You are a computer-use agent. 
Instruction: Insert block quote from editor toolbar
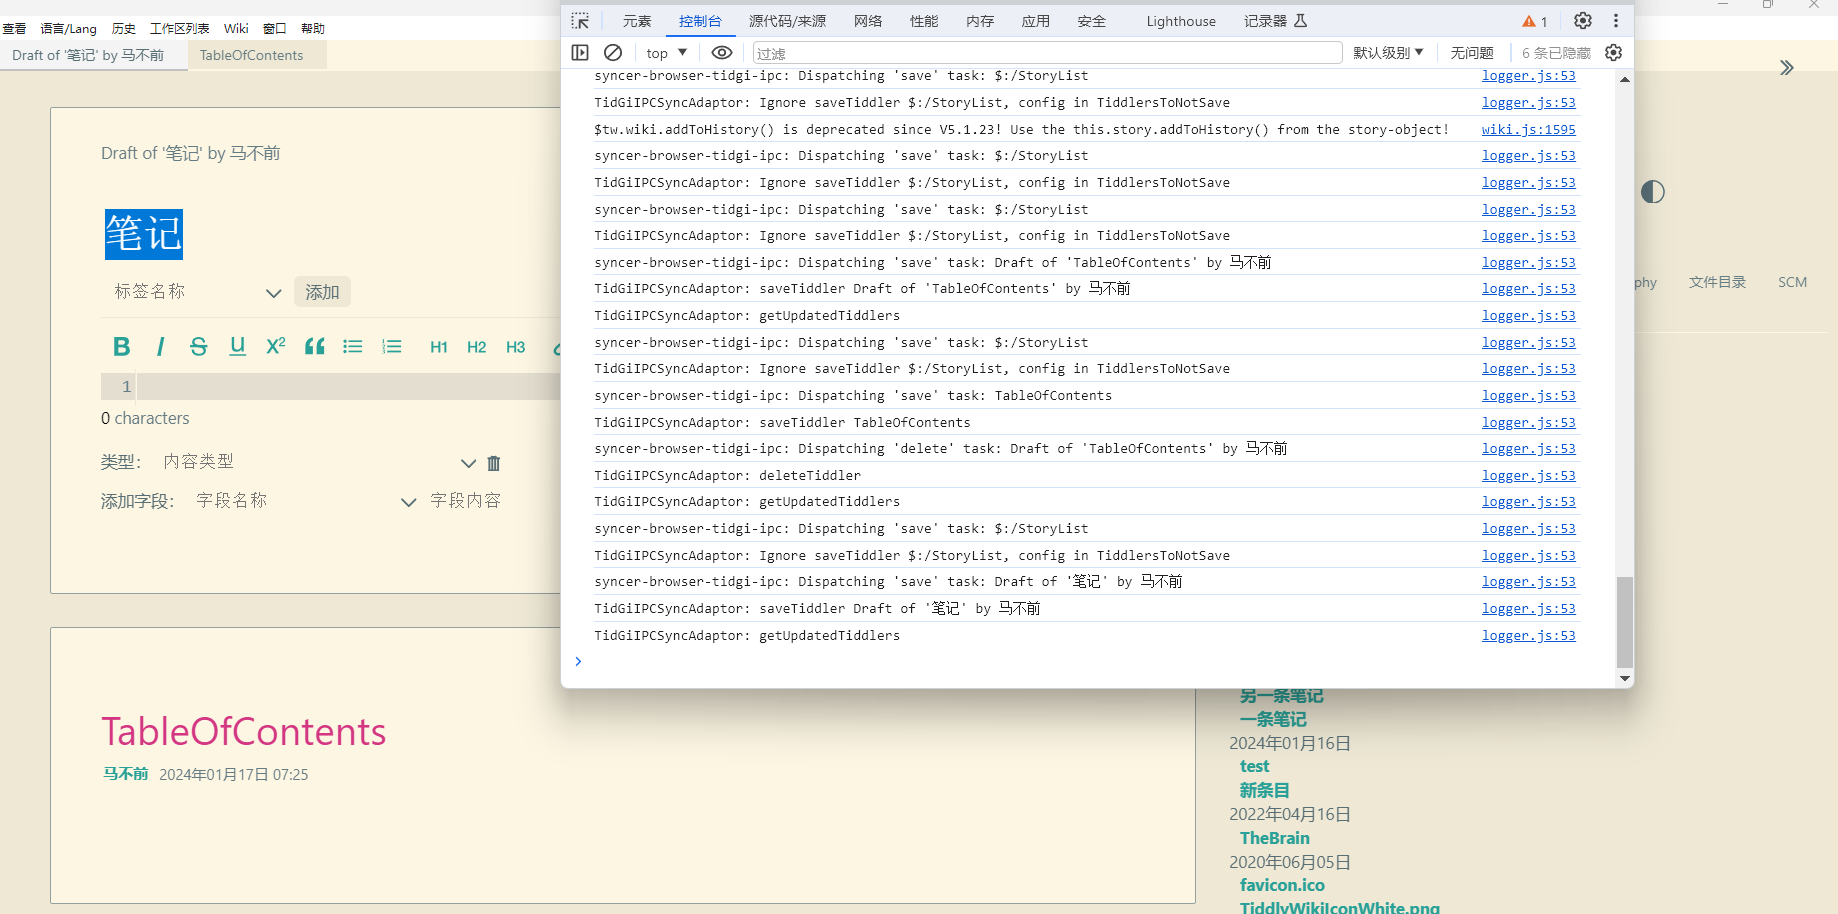(315, 346)
